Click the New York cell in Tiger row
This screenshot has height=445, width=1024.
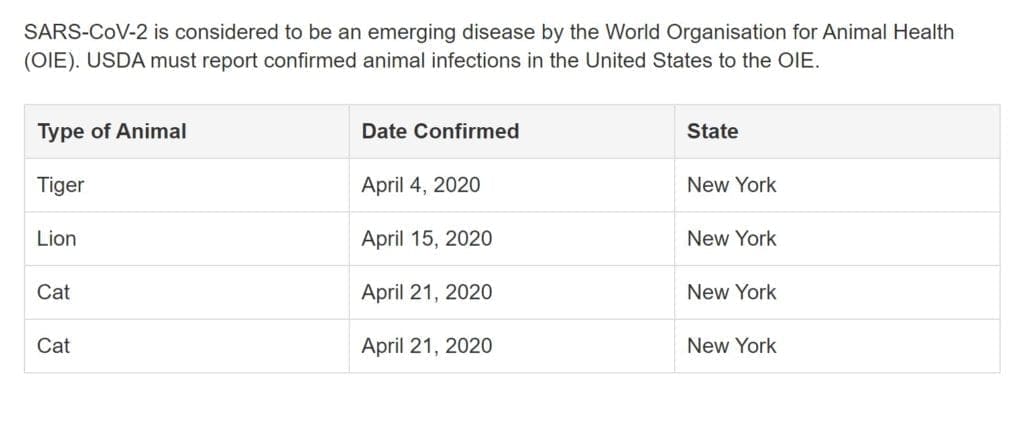(837, 185)
